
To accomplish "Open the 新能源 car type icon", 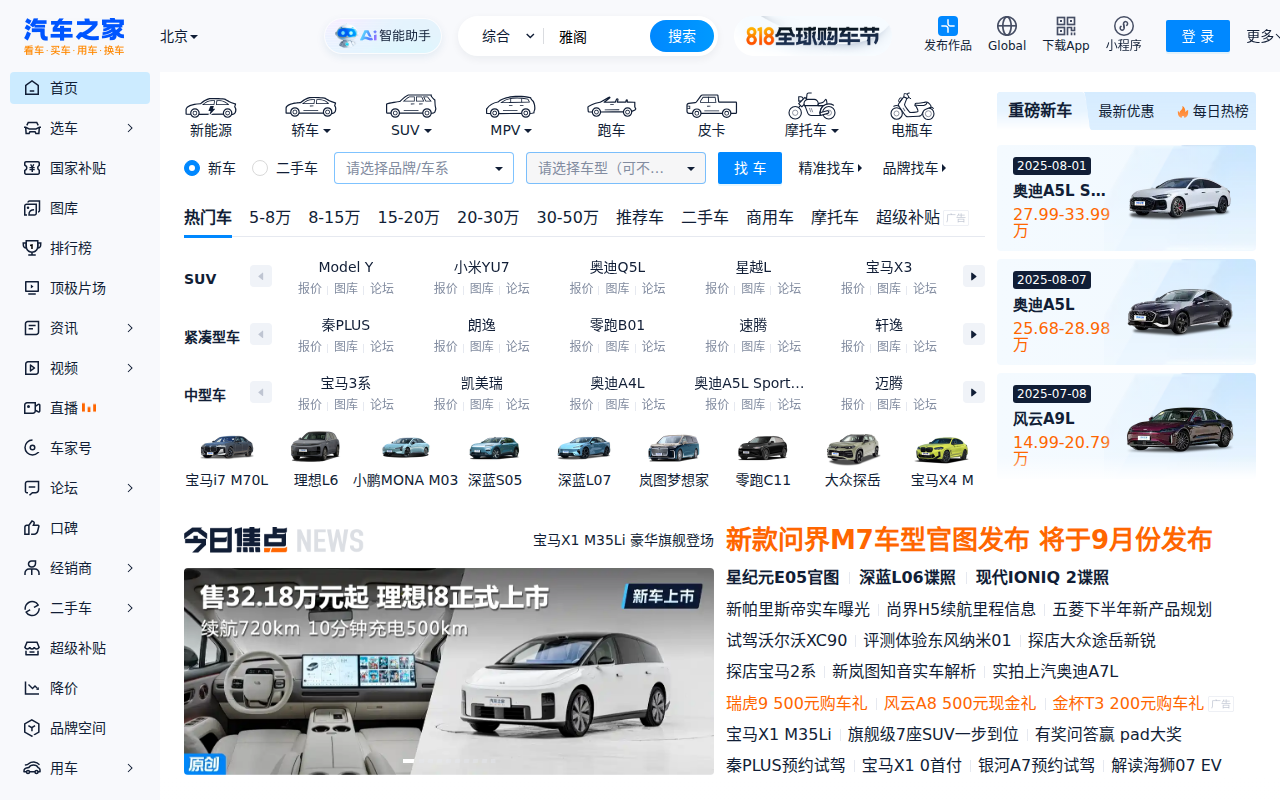I will pyautogui.click(x=210, y=115).
